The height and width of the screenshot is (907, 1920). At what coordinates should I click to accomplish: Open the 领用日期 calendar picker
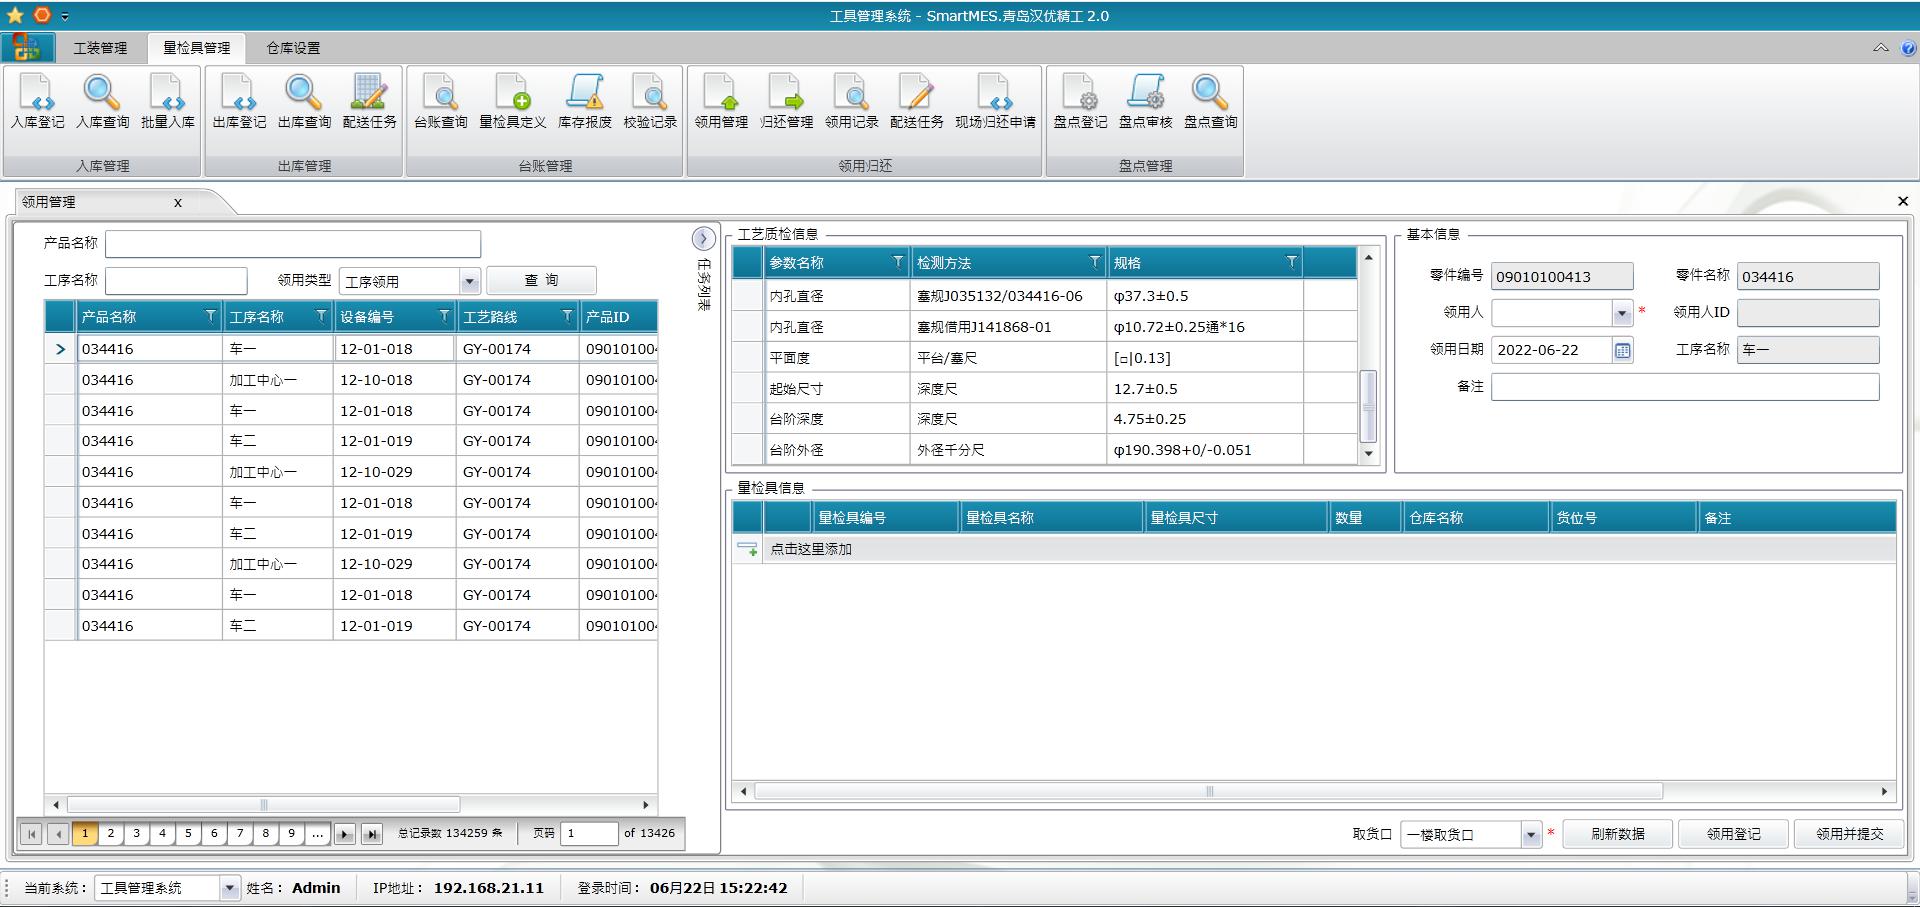tap(1622, 350)
